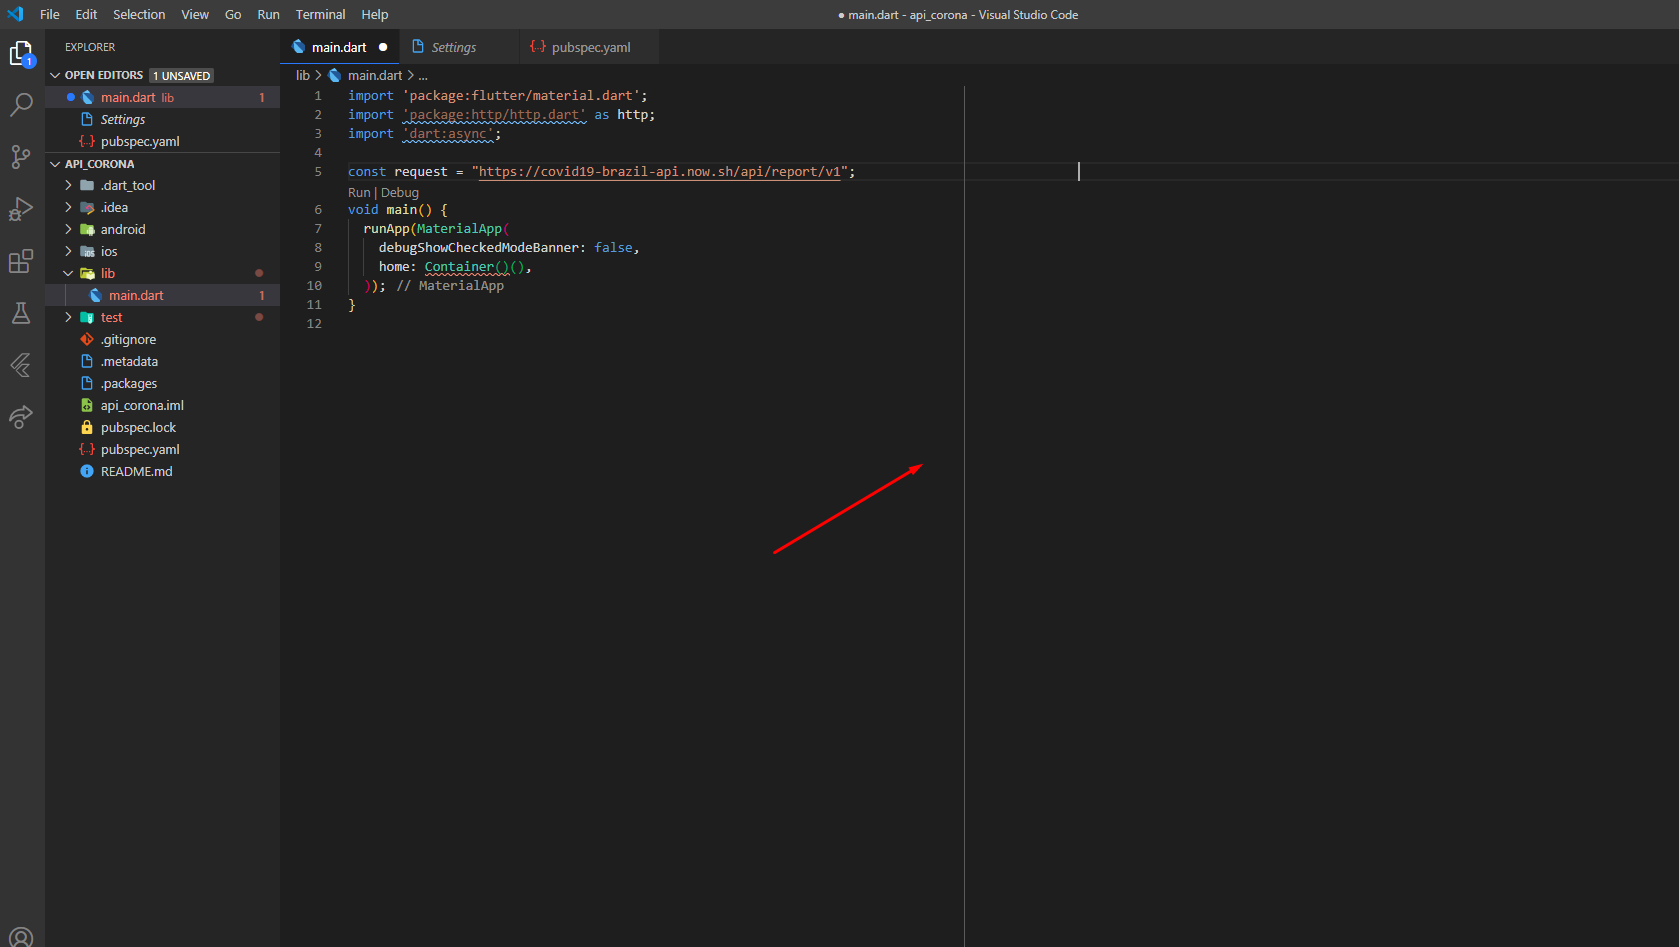Open Run and Debug view icon
Screen dimensions: 1679x947
pyautogui.click(x=21, y=209)
